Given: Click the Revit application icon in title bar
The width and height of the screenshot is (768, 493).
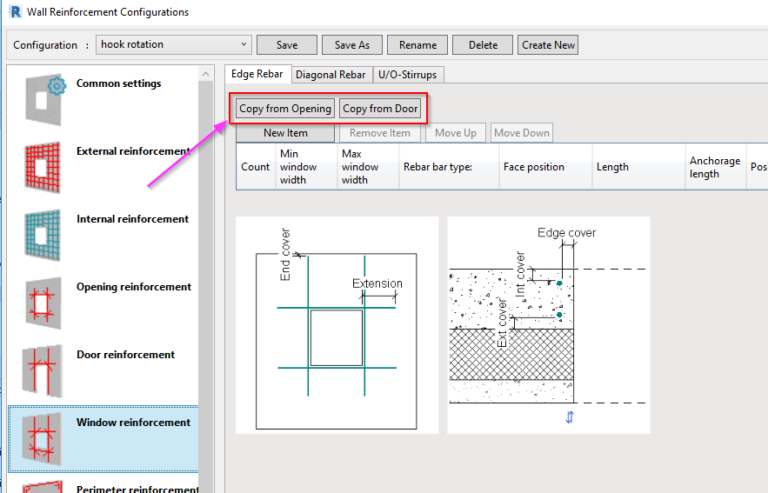Looking at the screenshot, I should (15, 11).
